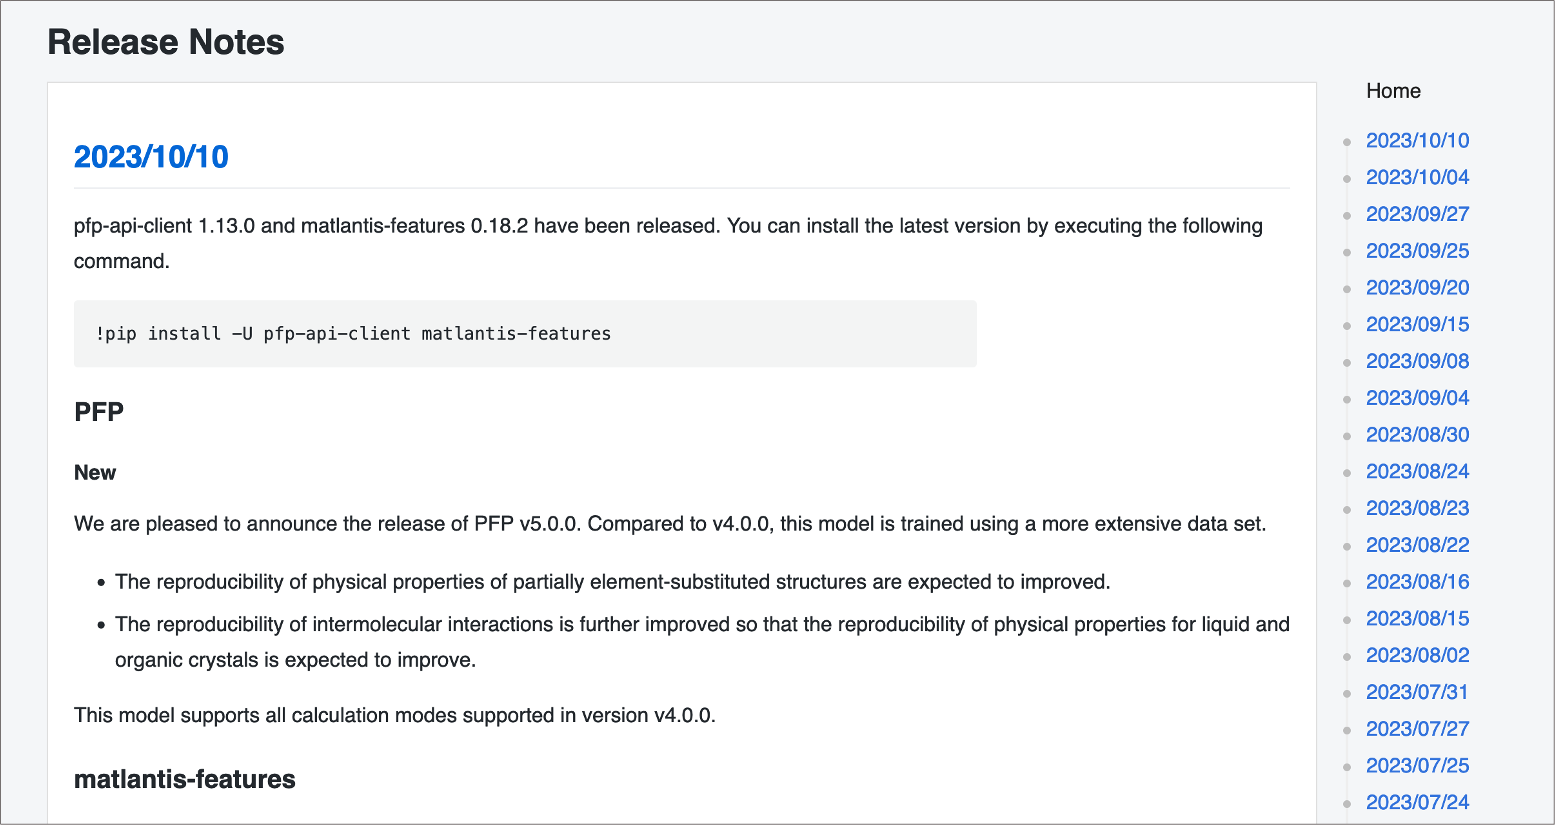The image size is (1555, 825).
Task: Open the 2023/08/02 release entry
Action: [1417, 656]
